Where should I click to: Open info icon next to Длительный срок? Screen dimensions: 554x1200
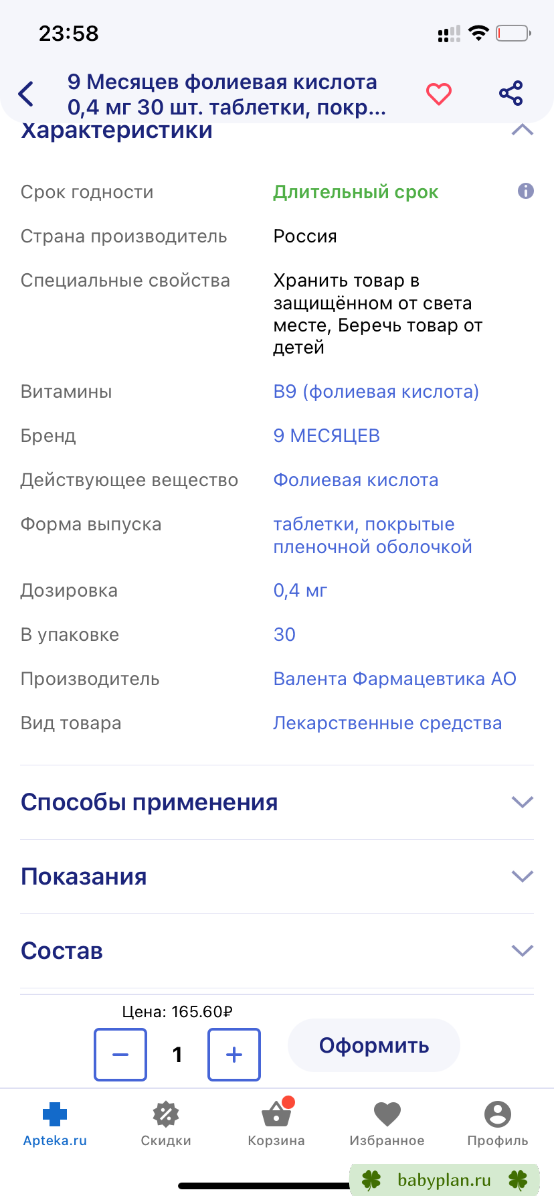(x=526, y=191)
